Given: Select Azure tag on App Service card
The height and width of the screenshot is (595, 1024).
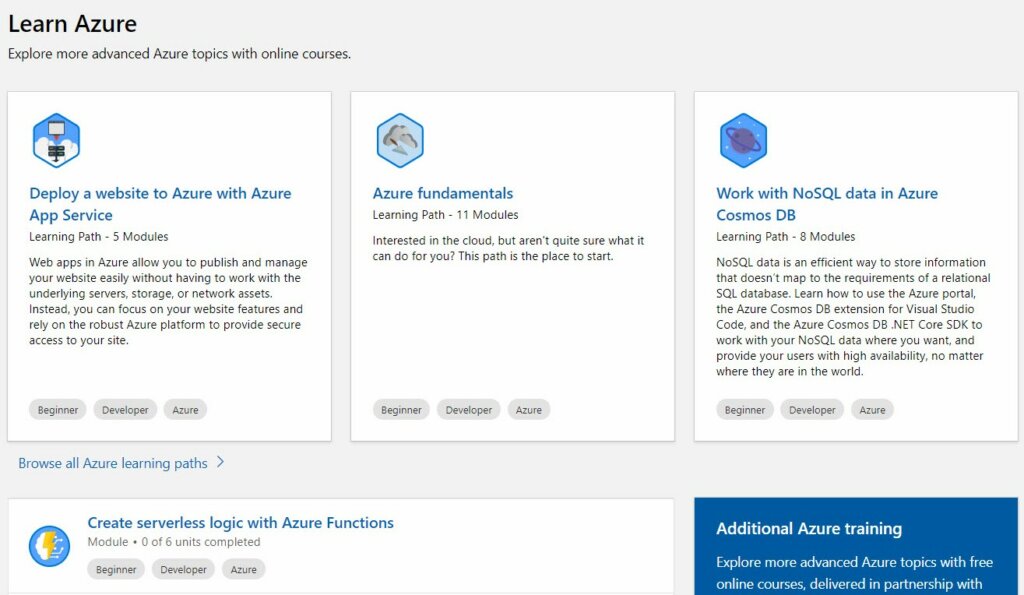Looking at the screenshot, I should (185, 410).
